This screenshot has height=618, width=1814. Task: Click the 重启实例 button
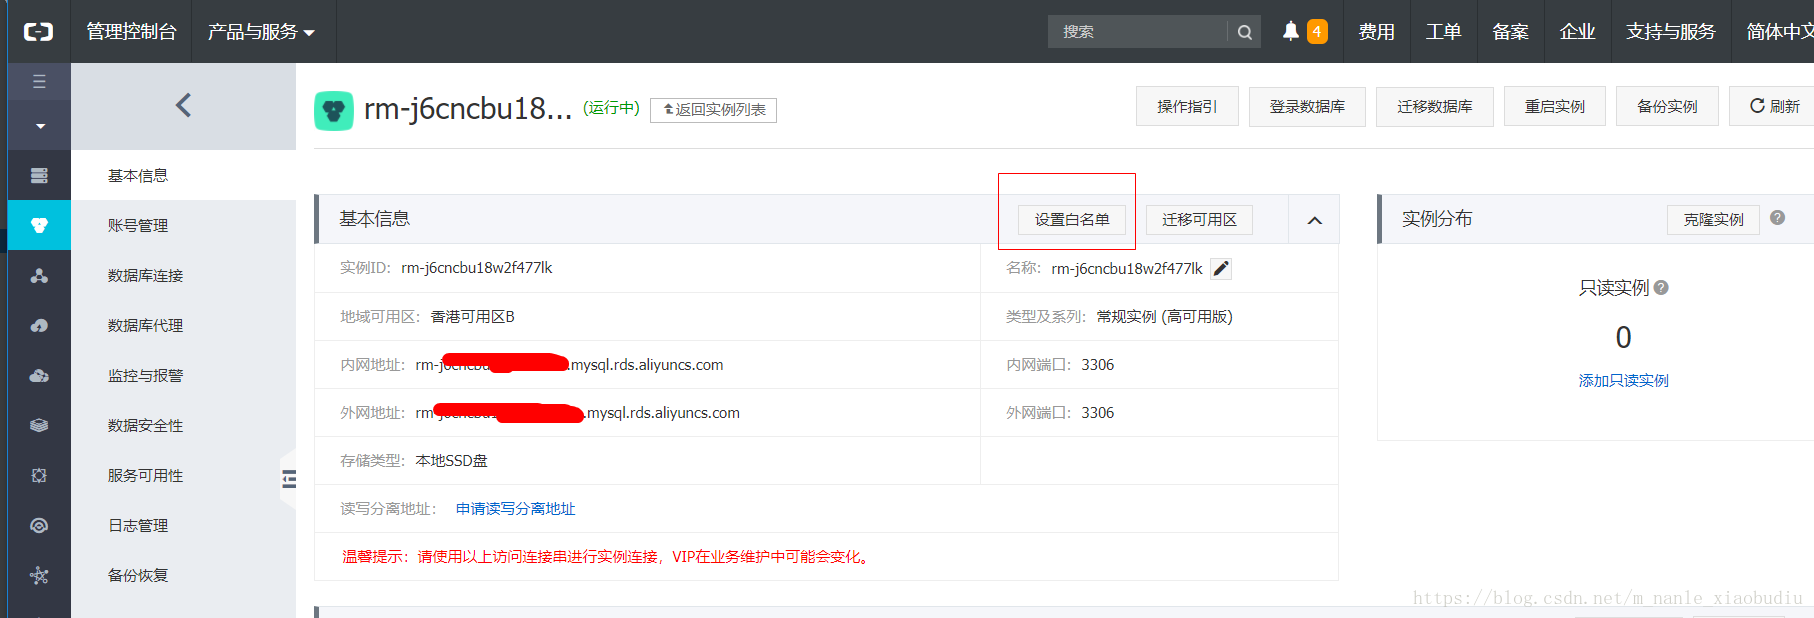pos(1555,106)
